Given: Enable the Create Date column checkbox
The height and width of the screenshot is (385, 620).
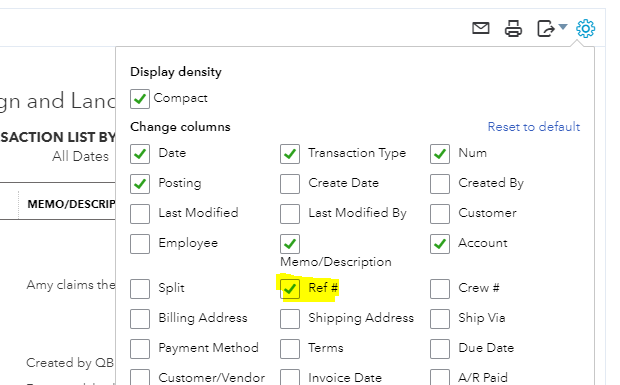Looking at the screenshot, I should click(x=290, y=184).
